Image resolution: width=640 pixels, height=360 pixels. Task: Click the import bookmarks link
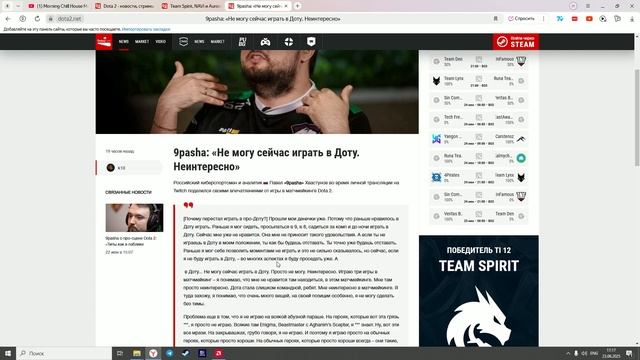[146, 29]
